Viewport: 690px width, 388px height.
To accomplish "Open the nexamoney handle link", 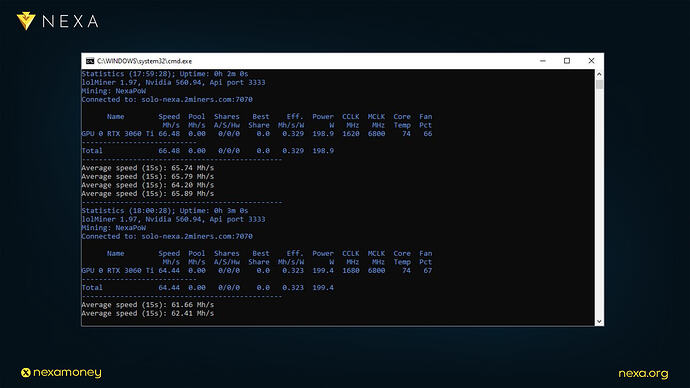I will pos(67,373).
